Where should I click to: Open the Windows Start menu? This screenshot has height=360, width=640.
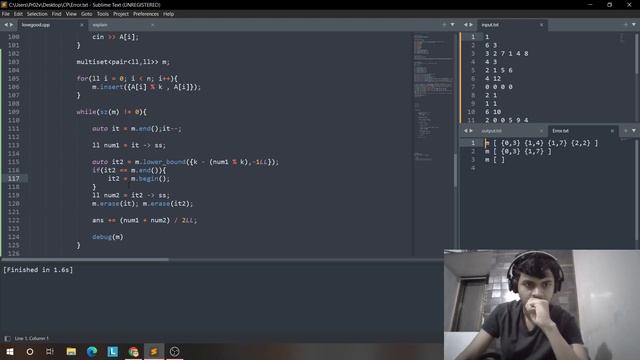10,351
